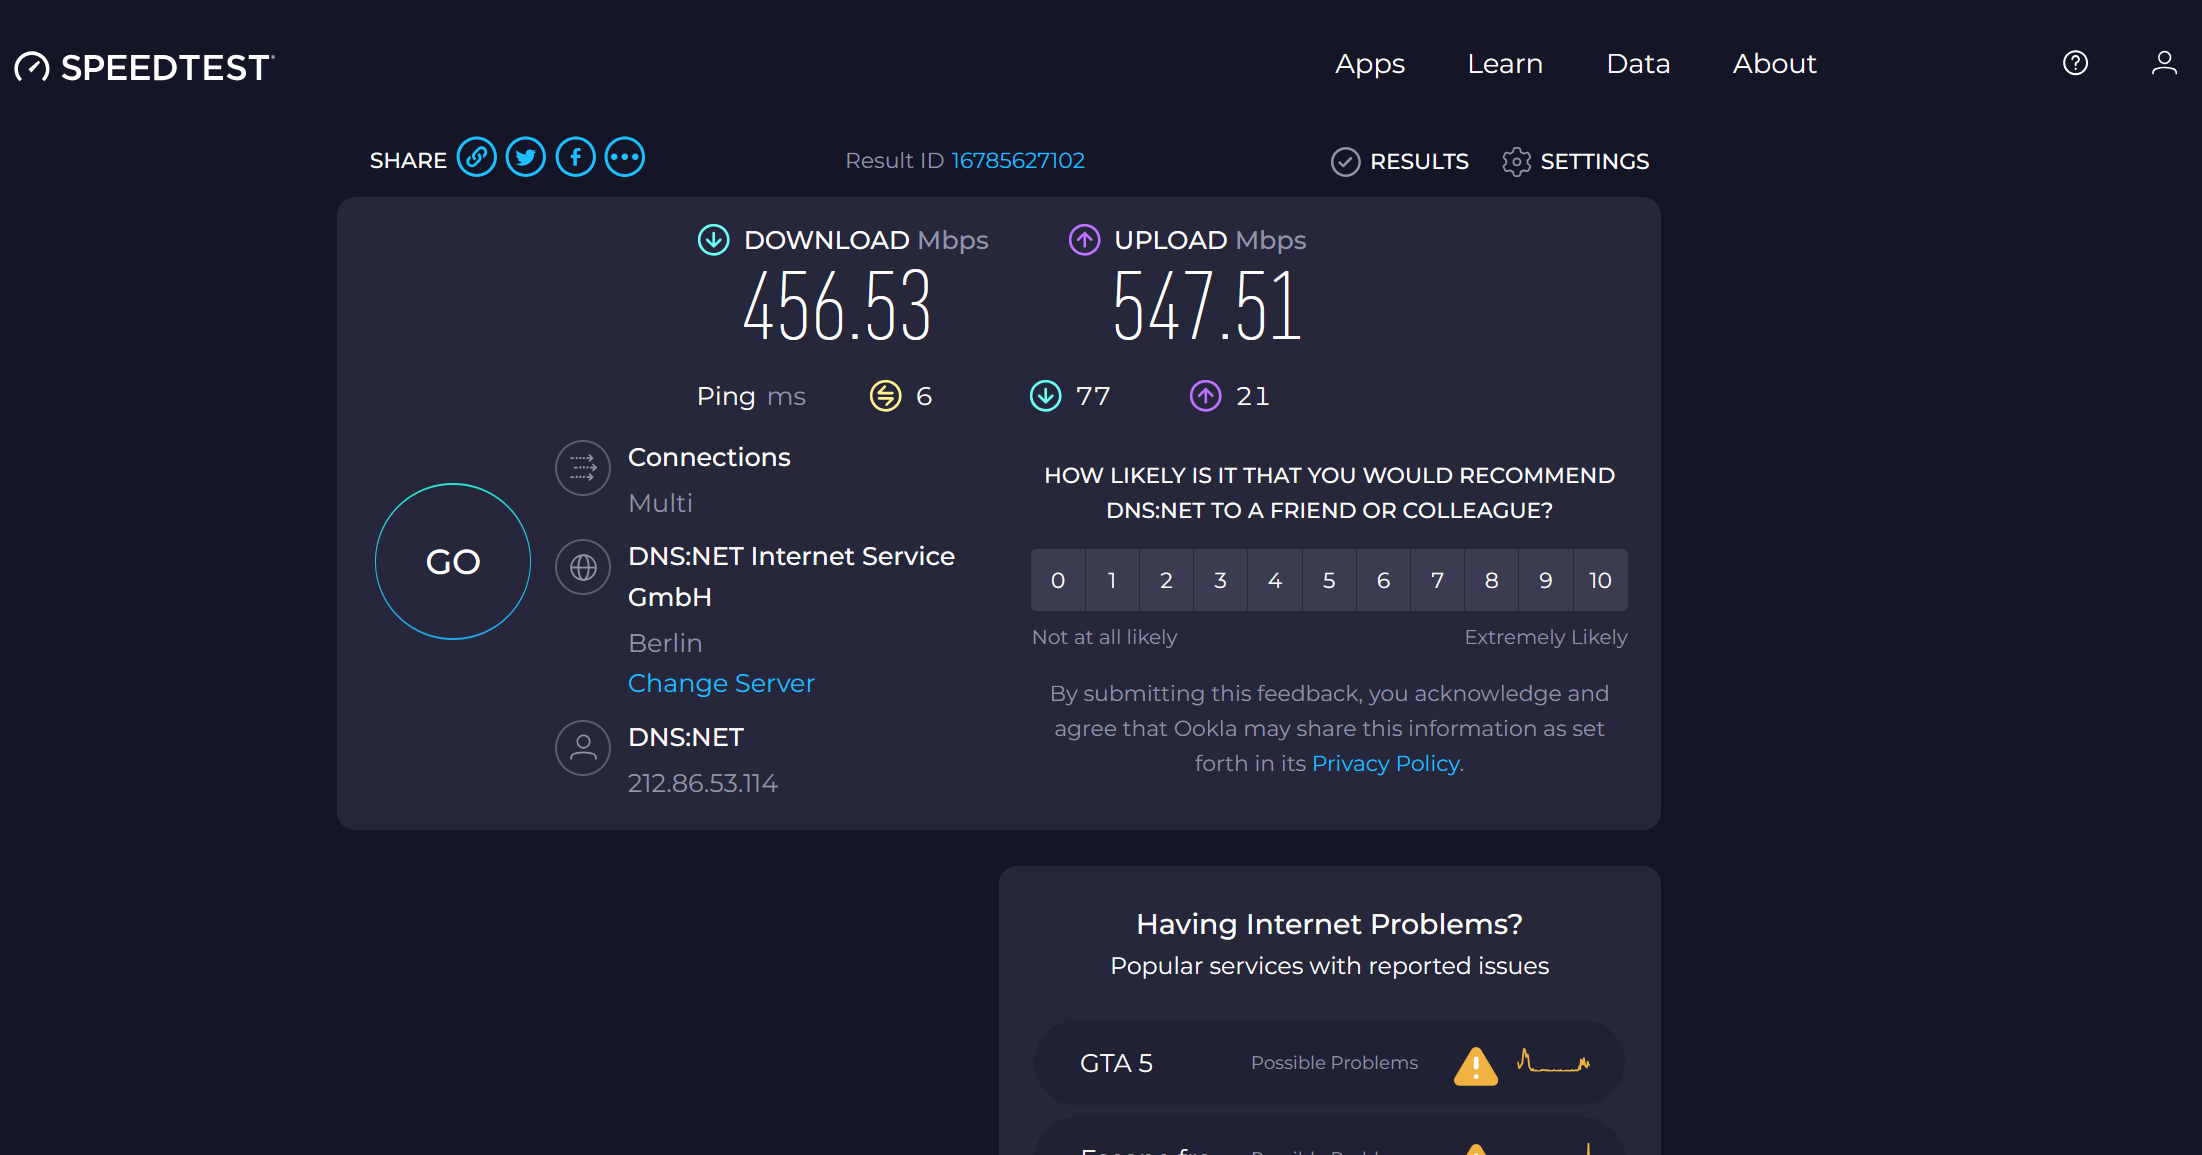Screen dimensions: 2202x1155
Task: Rate recommendation score 9
Action: point(1546,580)
